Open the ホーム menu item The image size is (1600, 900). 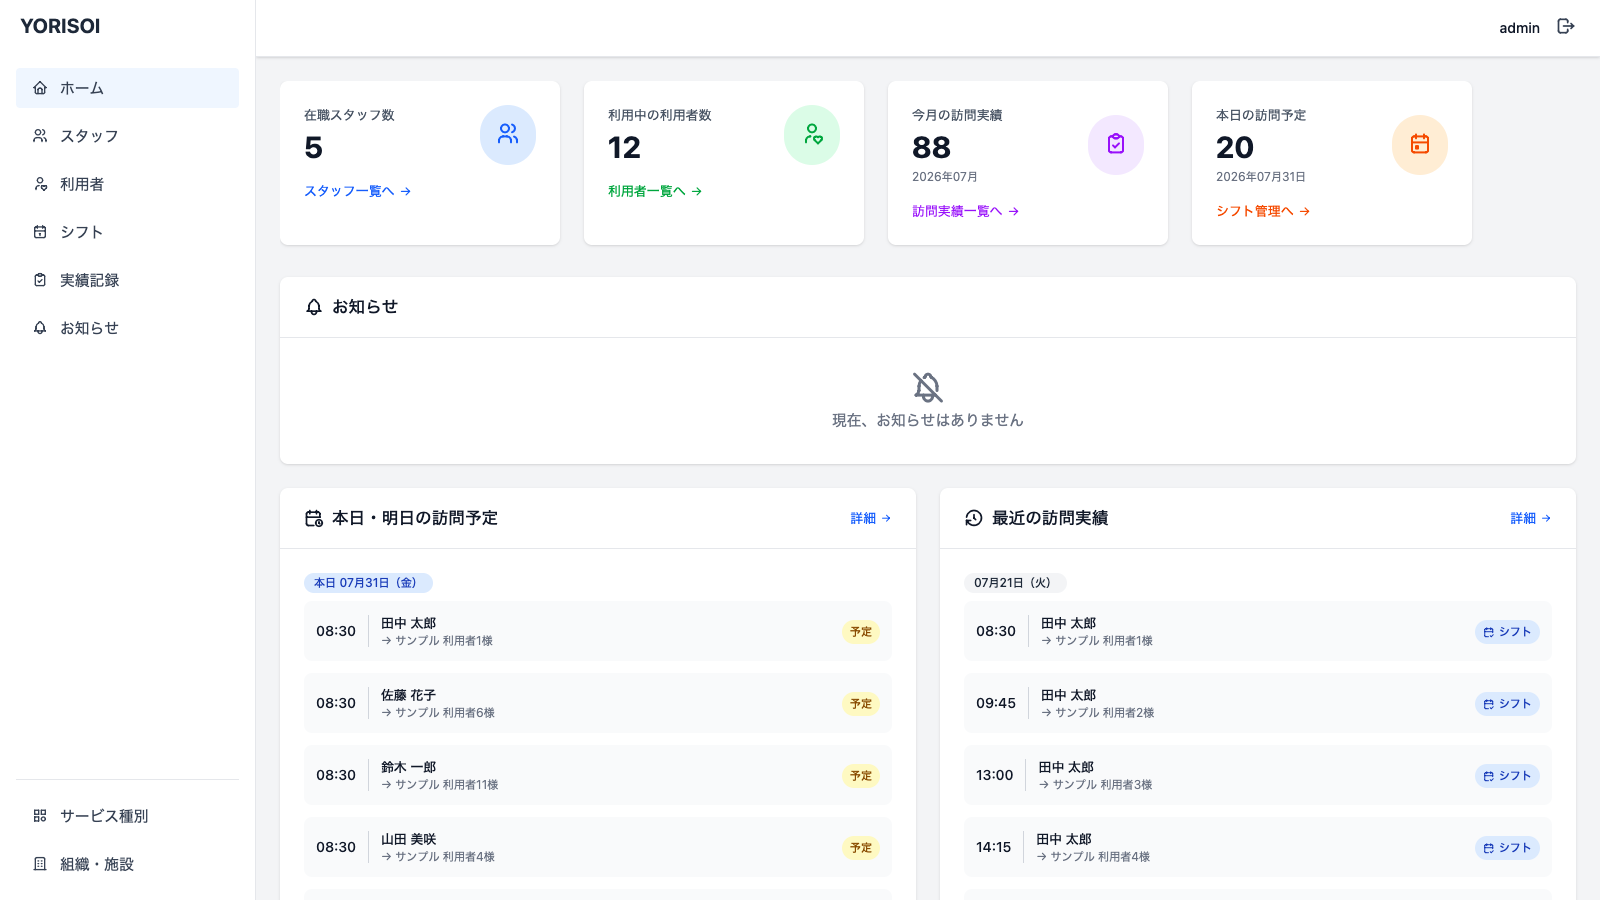pyautogui.click(x=127, y=88)
